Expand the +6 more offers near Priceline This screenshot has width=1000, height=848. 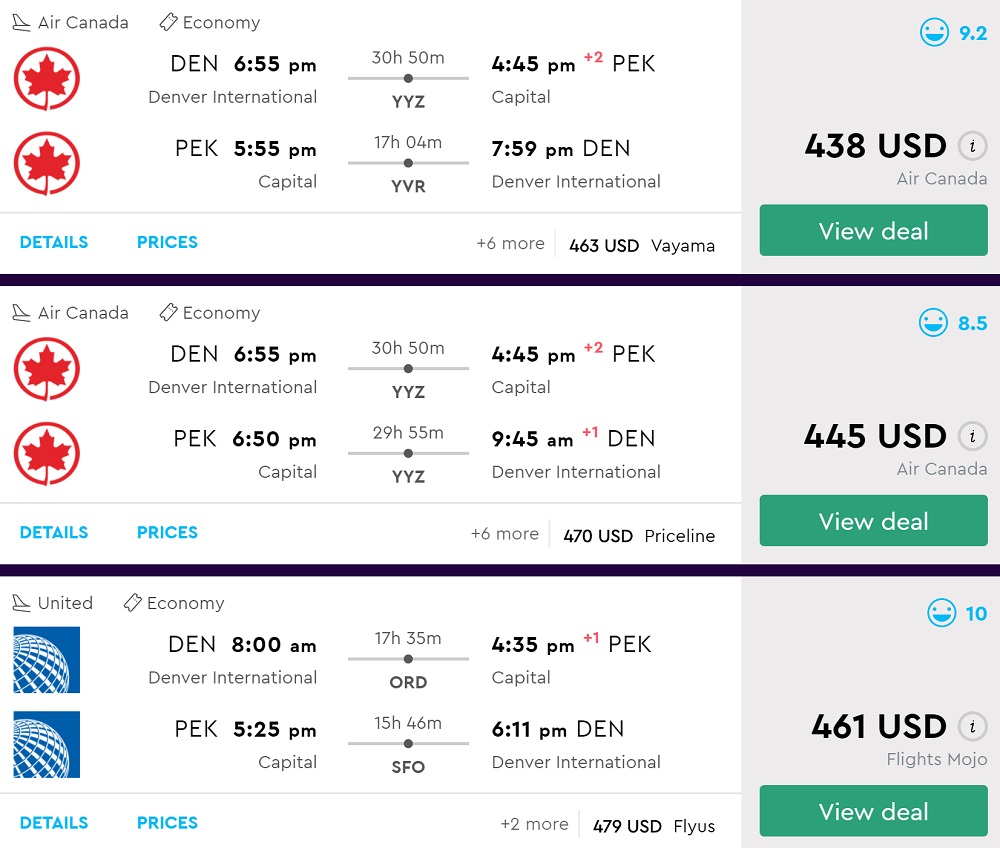[504, 534]
